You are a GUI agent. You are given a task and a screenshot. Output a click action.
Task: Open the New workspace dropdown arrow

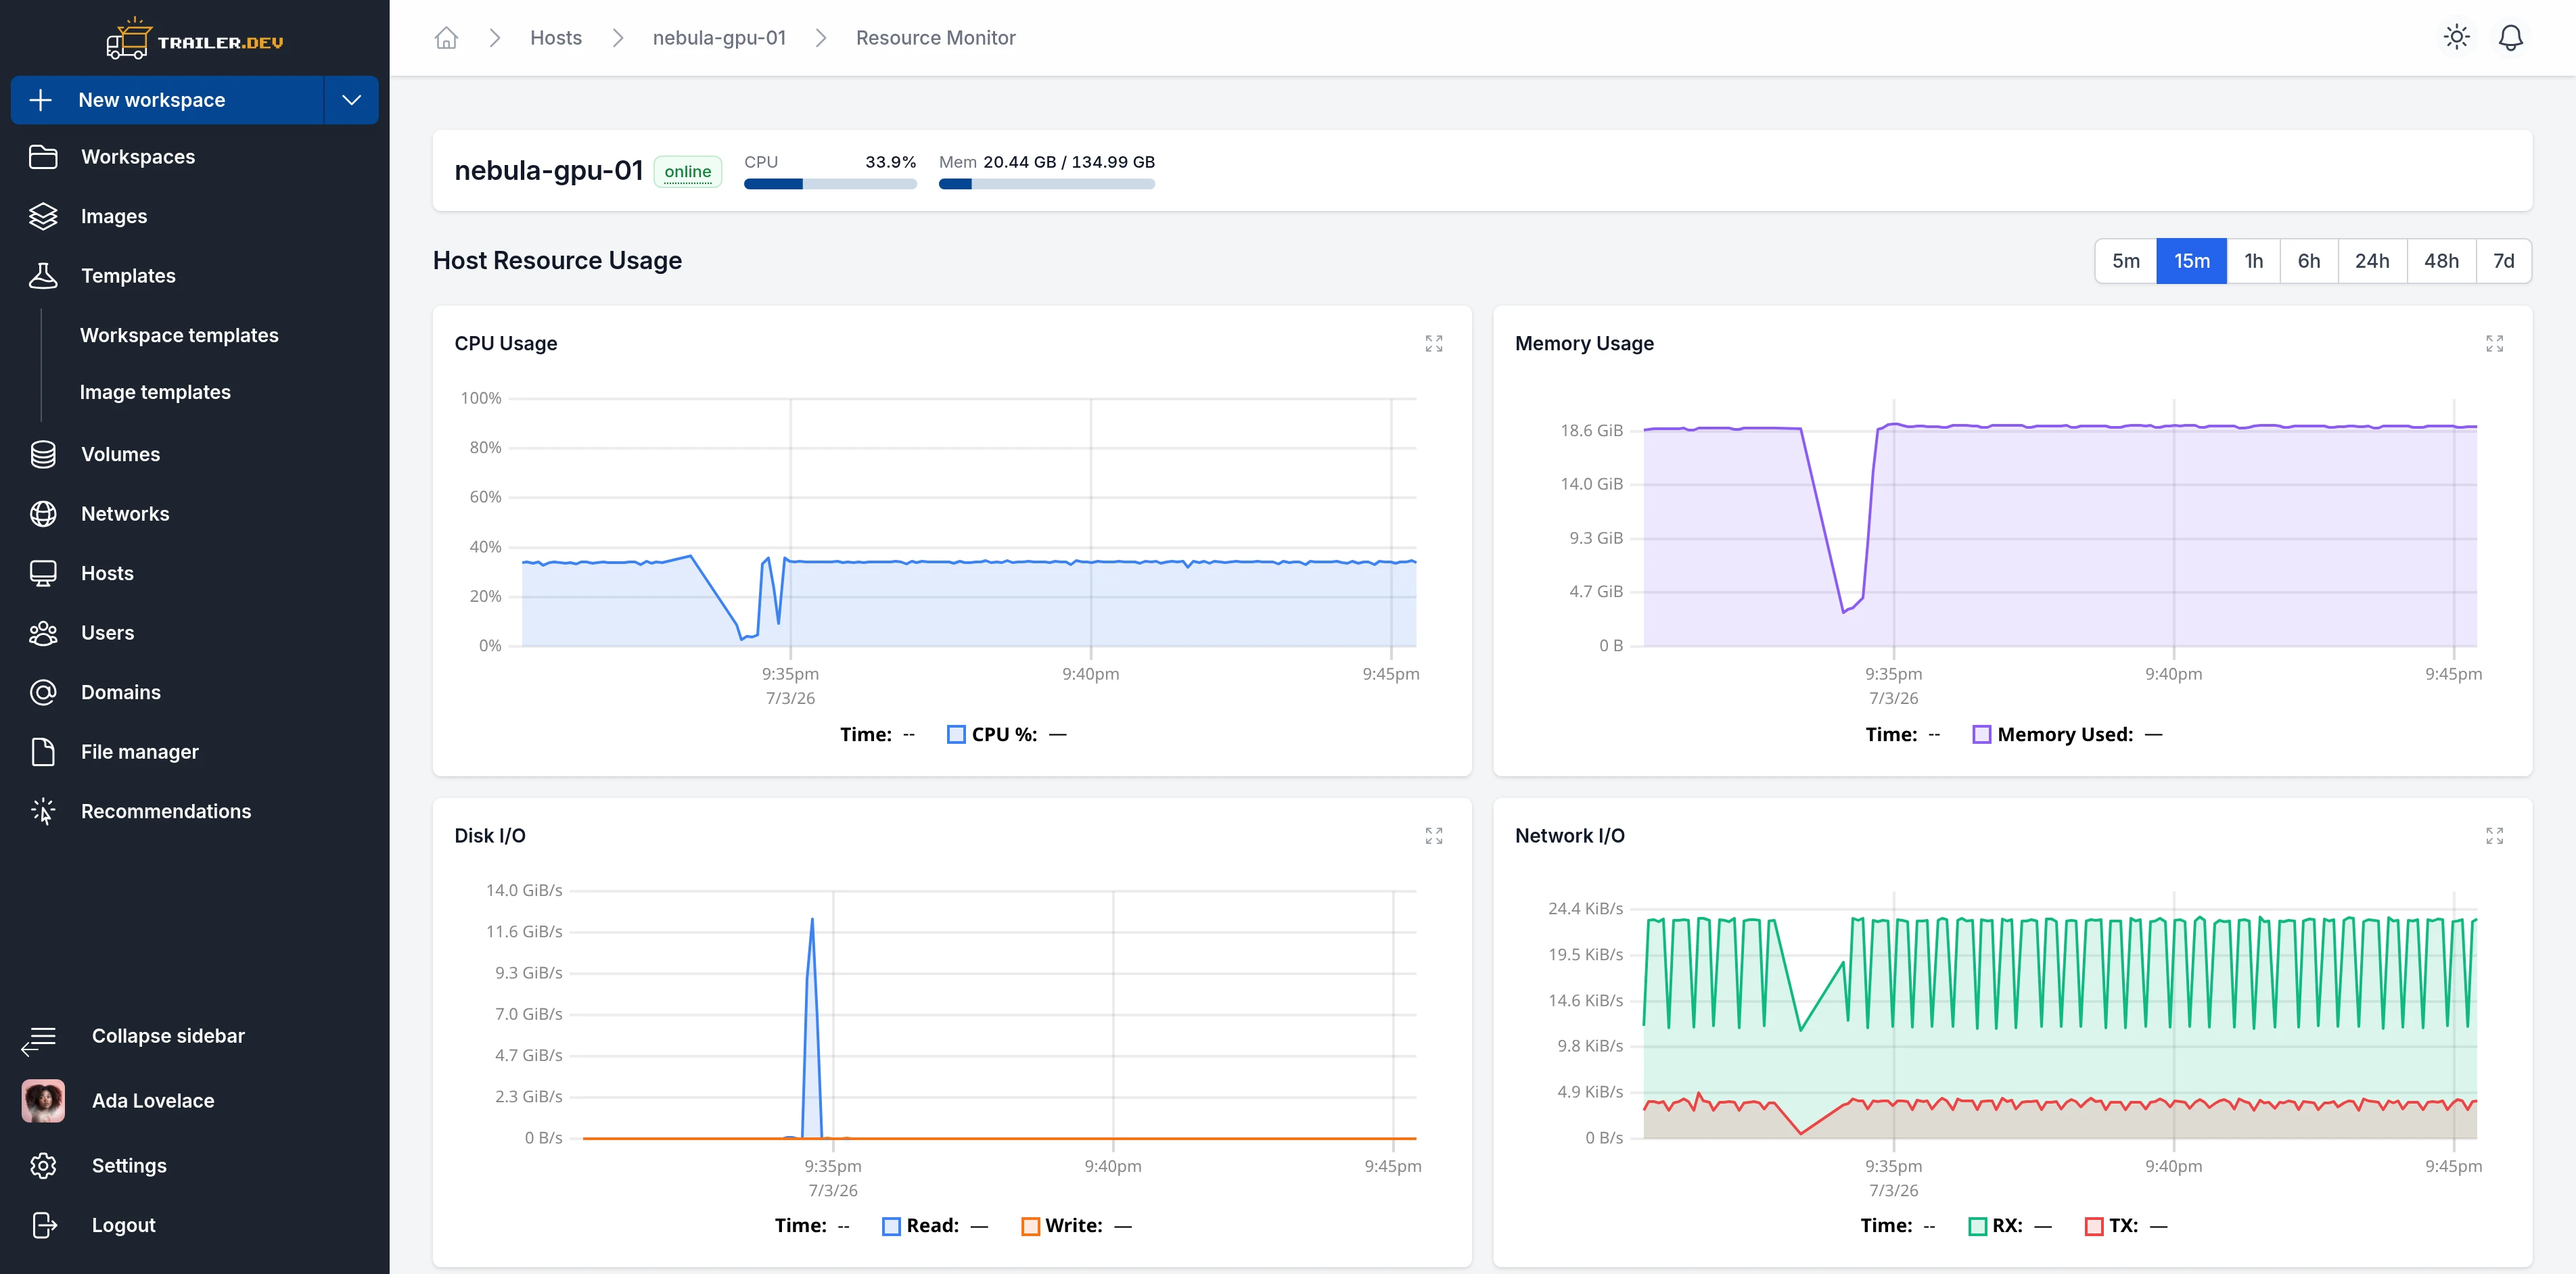[351, 100]
